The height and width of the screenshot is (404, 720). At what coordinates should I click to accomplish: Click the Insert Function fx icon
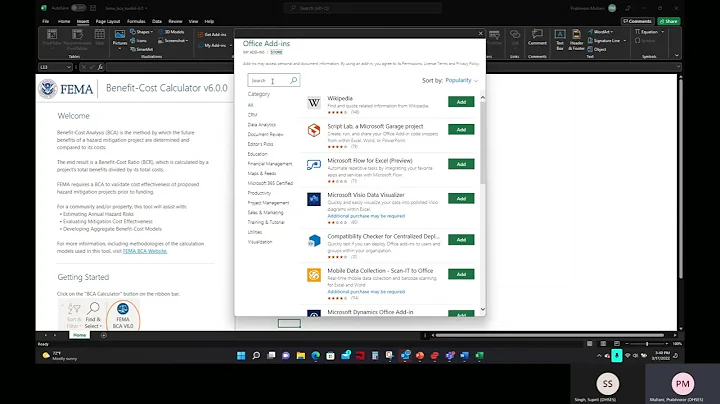[100, 67]
